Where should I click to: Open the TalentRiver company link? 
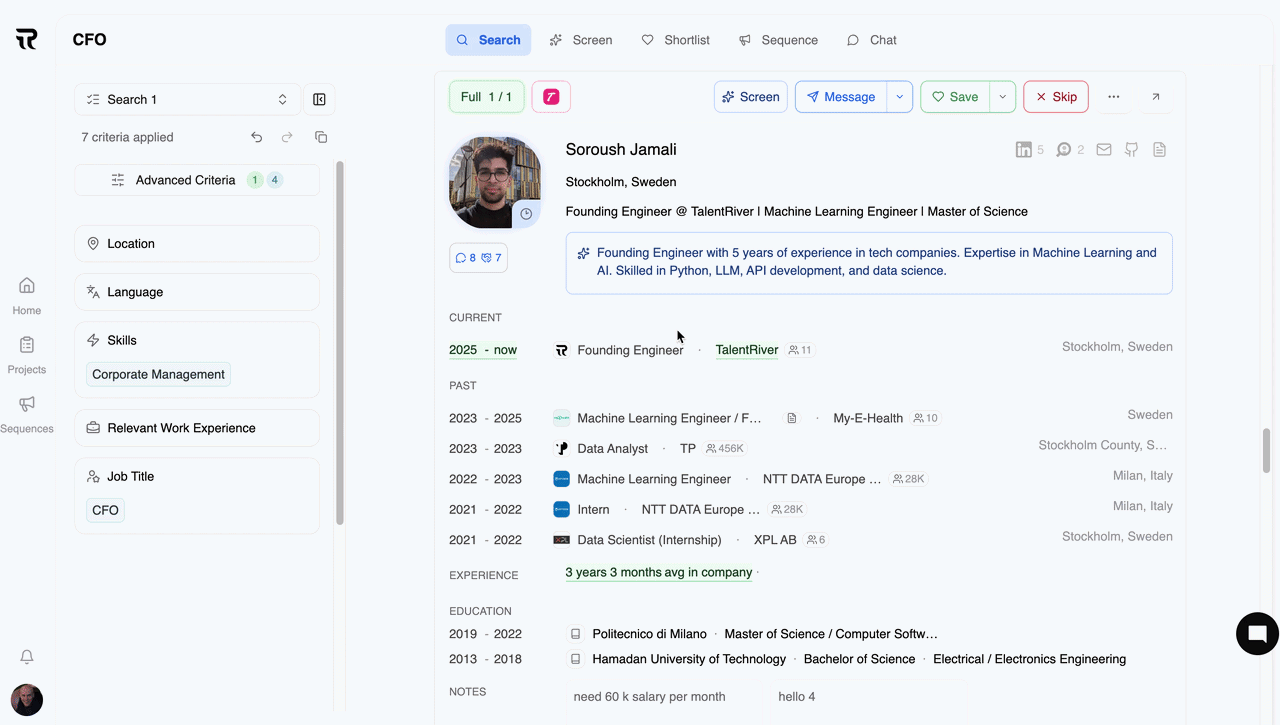point(747,350)
